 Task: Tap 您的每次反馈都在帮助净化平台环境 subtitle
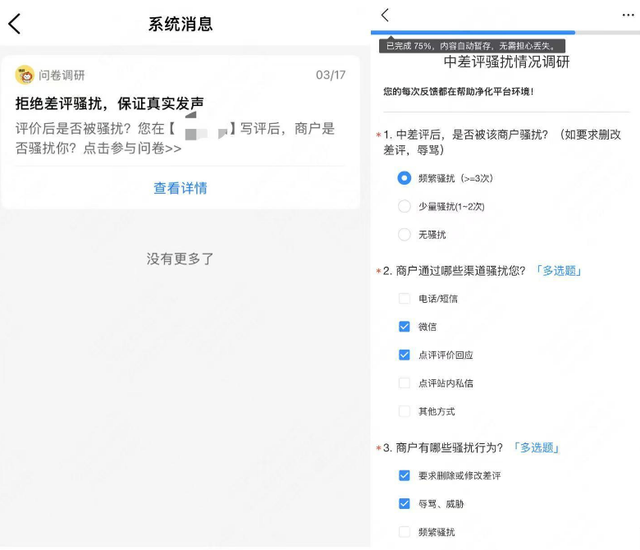click(458, 91)
